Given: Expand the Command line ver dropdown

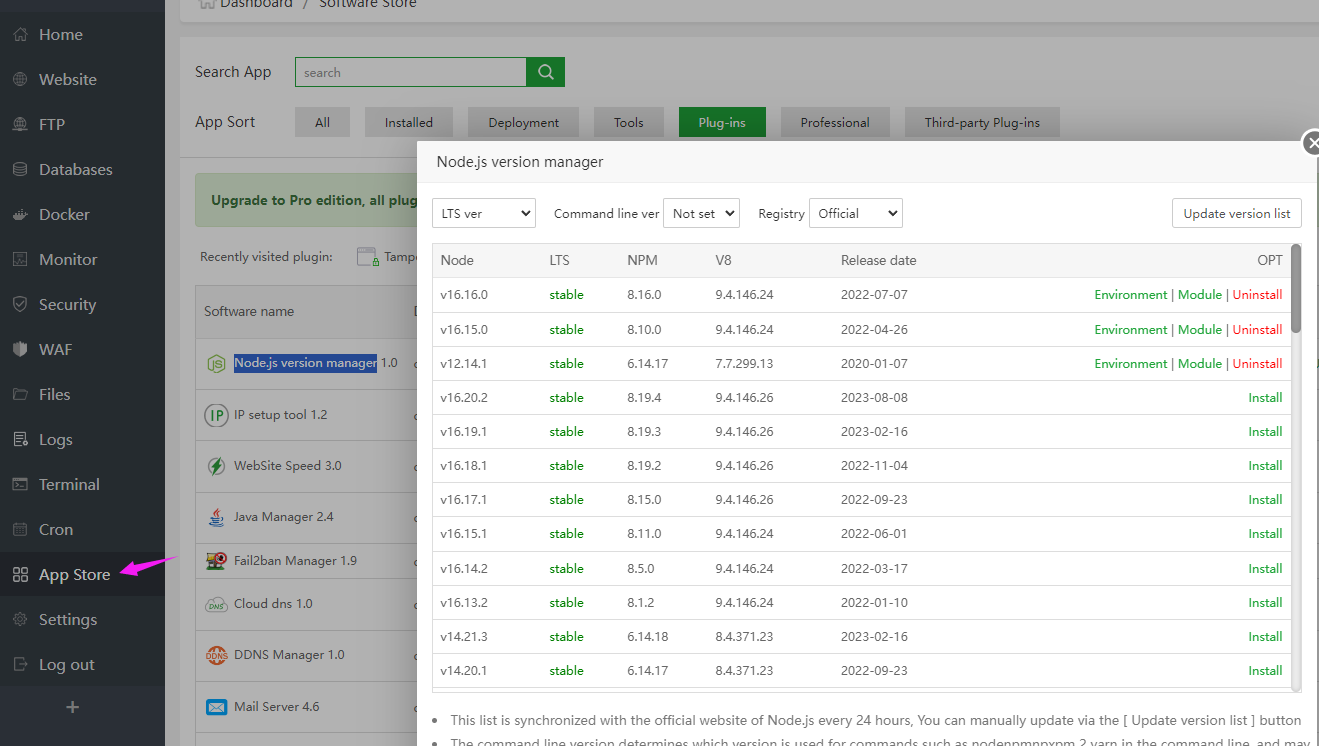Looking at the screenshot, I should (x=701, y=213).
